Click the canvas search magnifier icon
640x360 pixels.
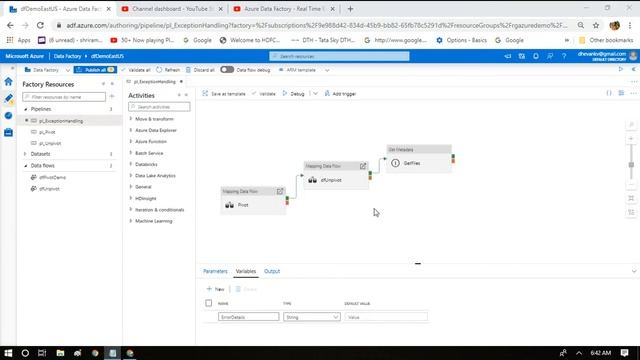[x=631, y=124]
